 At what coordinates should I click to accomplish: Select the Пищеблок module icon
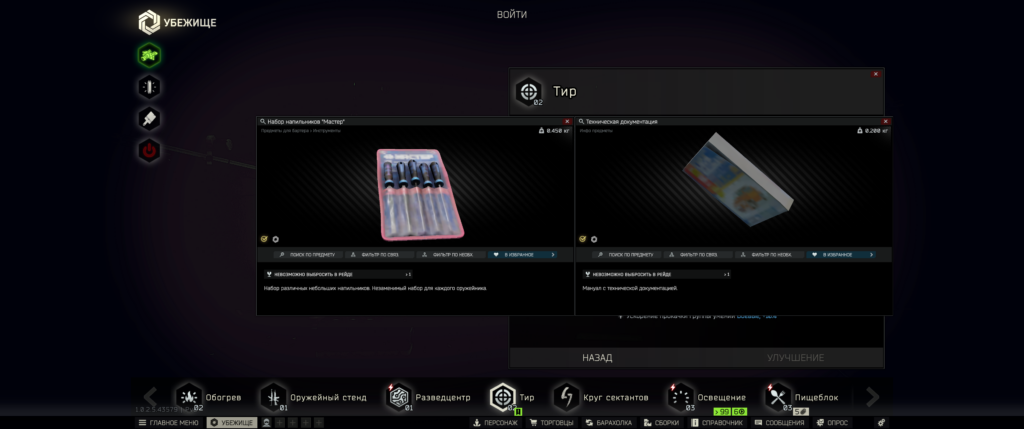778,397
